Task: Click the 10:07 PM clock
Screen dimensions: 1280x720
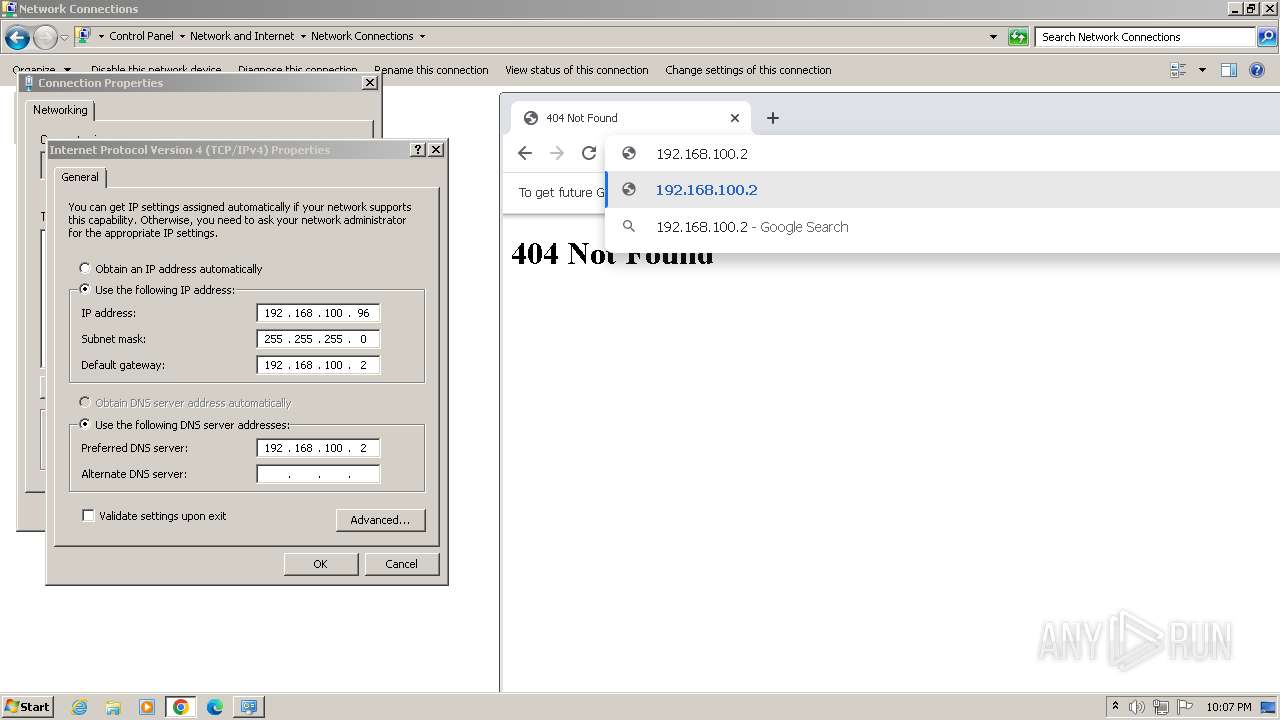Action: [1229, 707]
